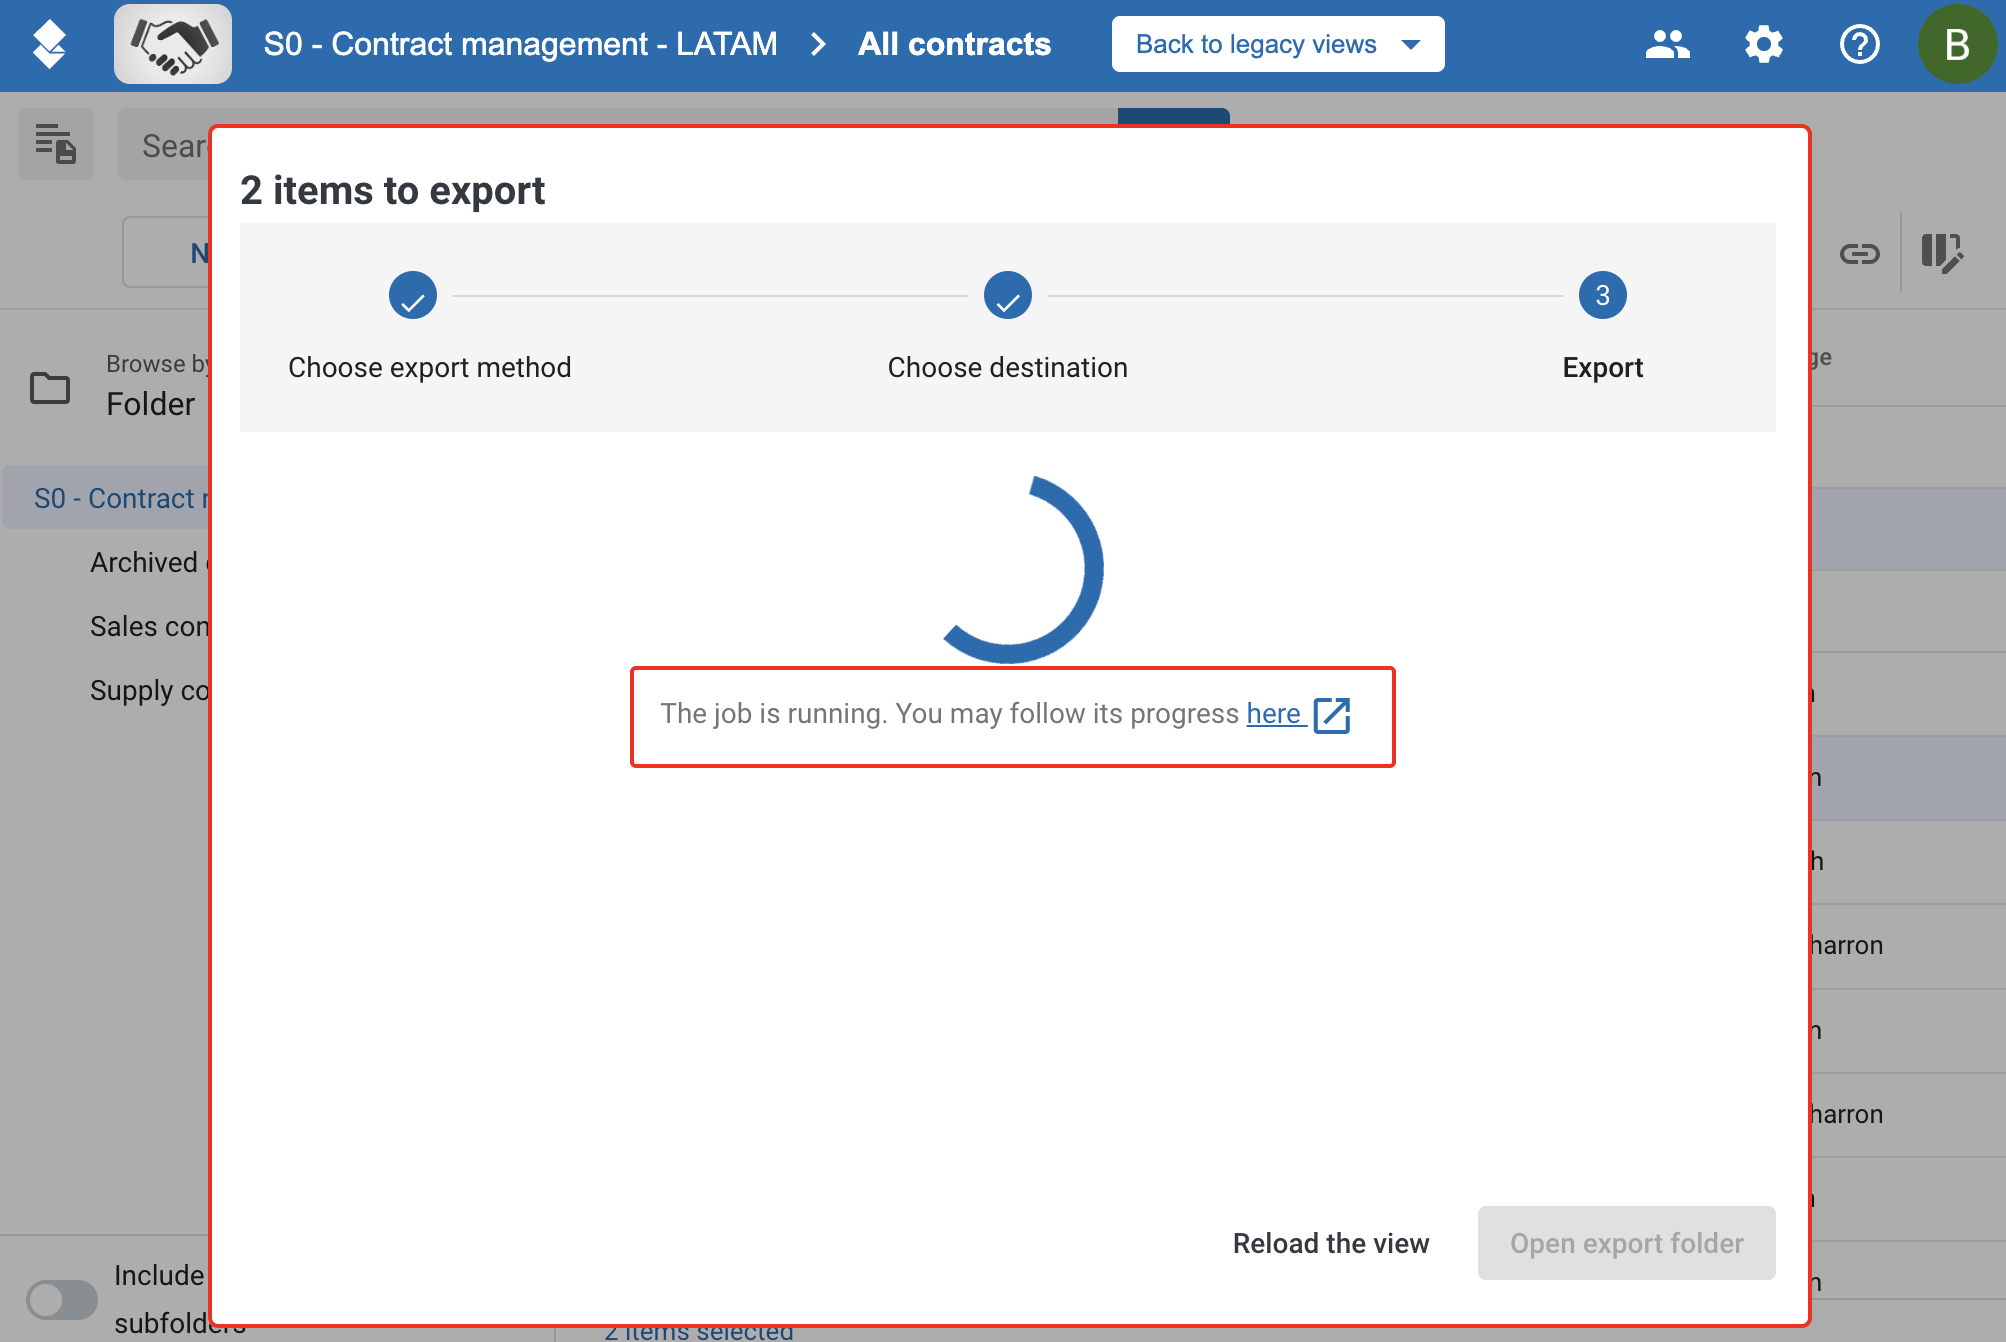This screenshot has height=1342, width=2006.
Task: Open the help question mark icon
Action: pos(1860,44)
